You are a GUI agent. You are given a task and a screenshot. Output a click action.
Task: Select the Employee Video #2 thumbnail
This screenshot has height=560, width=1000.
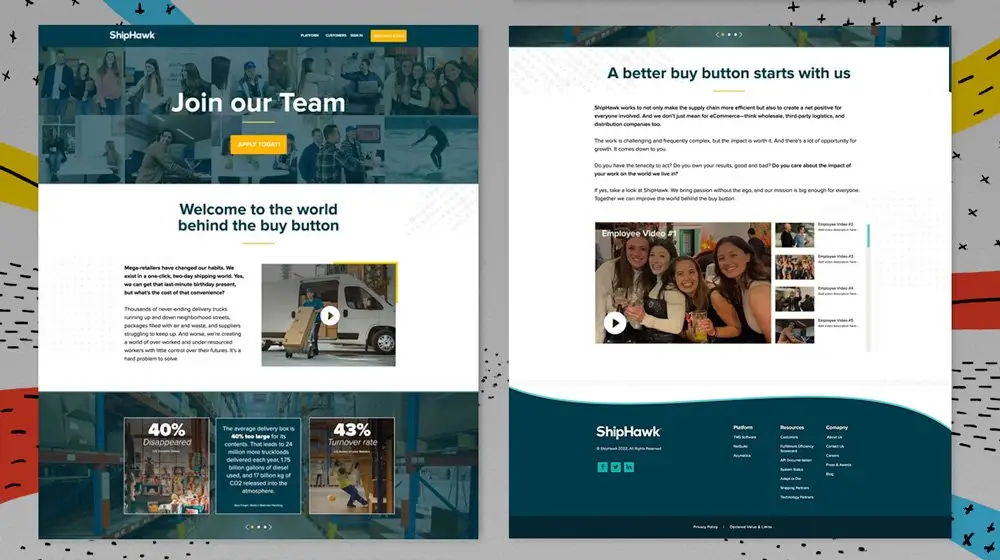coord(795,235)
